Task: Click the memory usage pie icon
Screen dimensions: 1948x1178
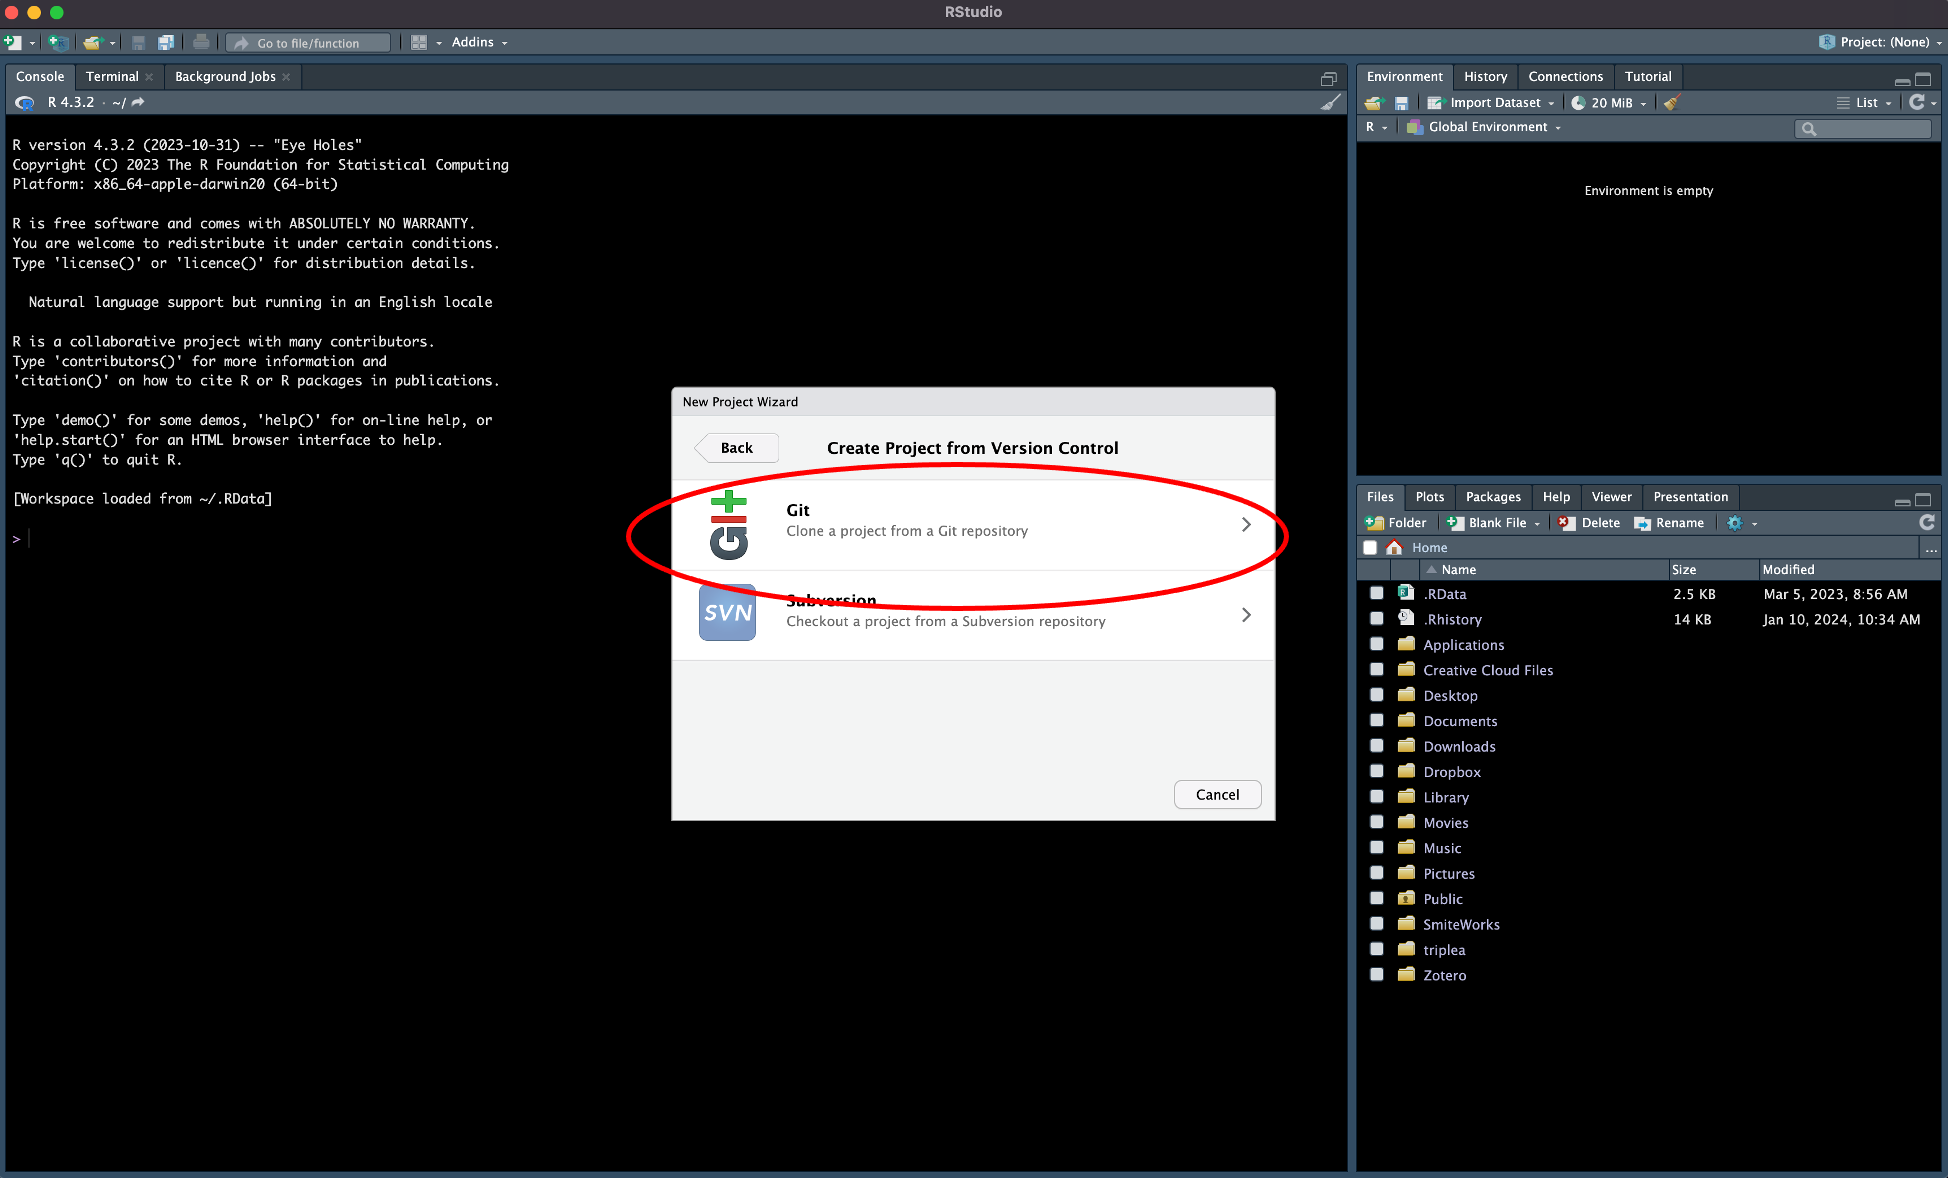Action: tap(1578, 102)
